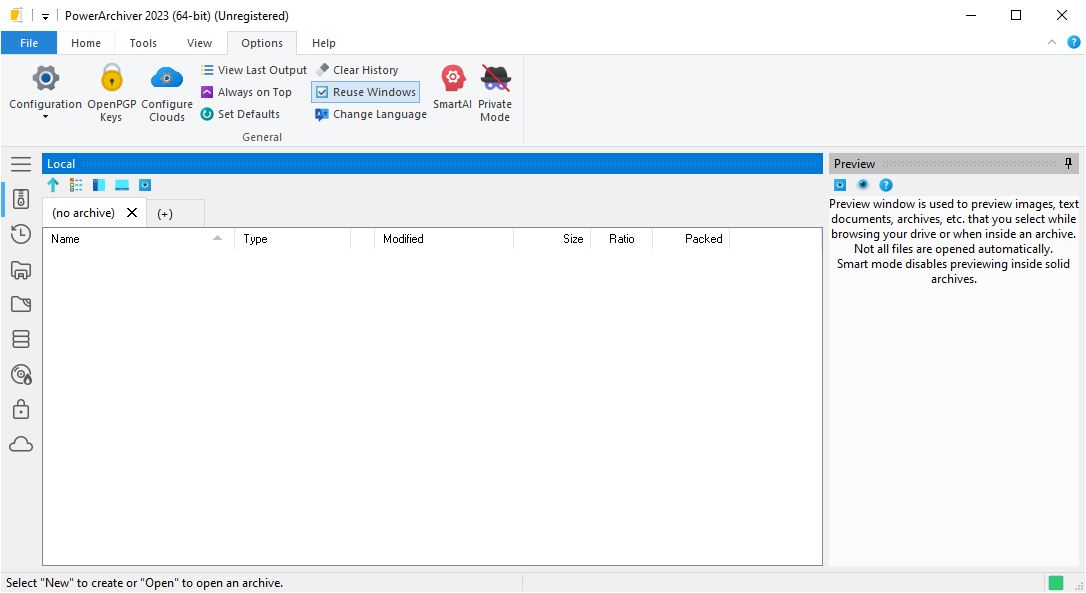The width and height of the screenshot is (1086, 593).
Task: Launch the SmartAI feature
Action: click(452, 87)
